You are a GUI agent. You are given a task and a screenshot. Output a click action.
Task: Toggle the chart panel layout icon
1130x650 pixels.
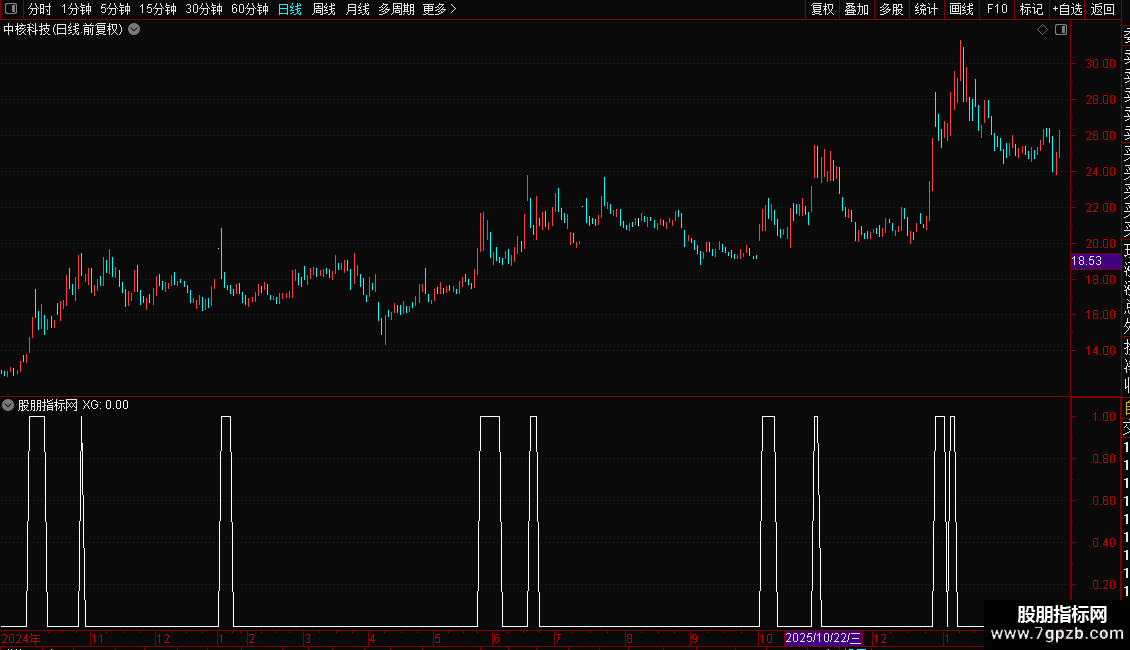click(x=1061, y=30)
